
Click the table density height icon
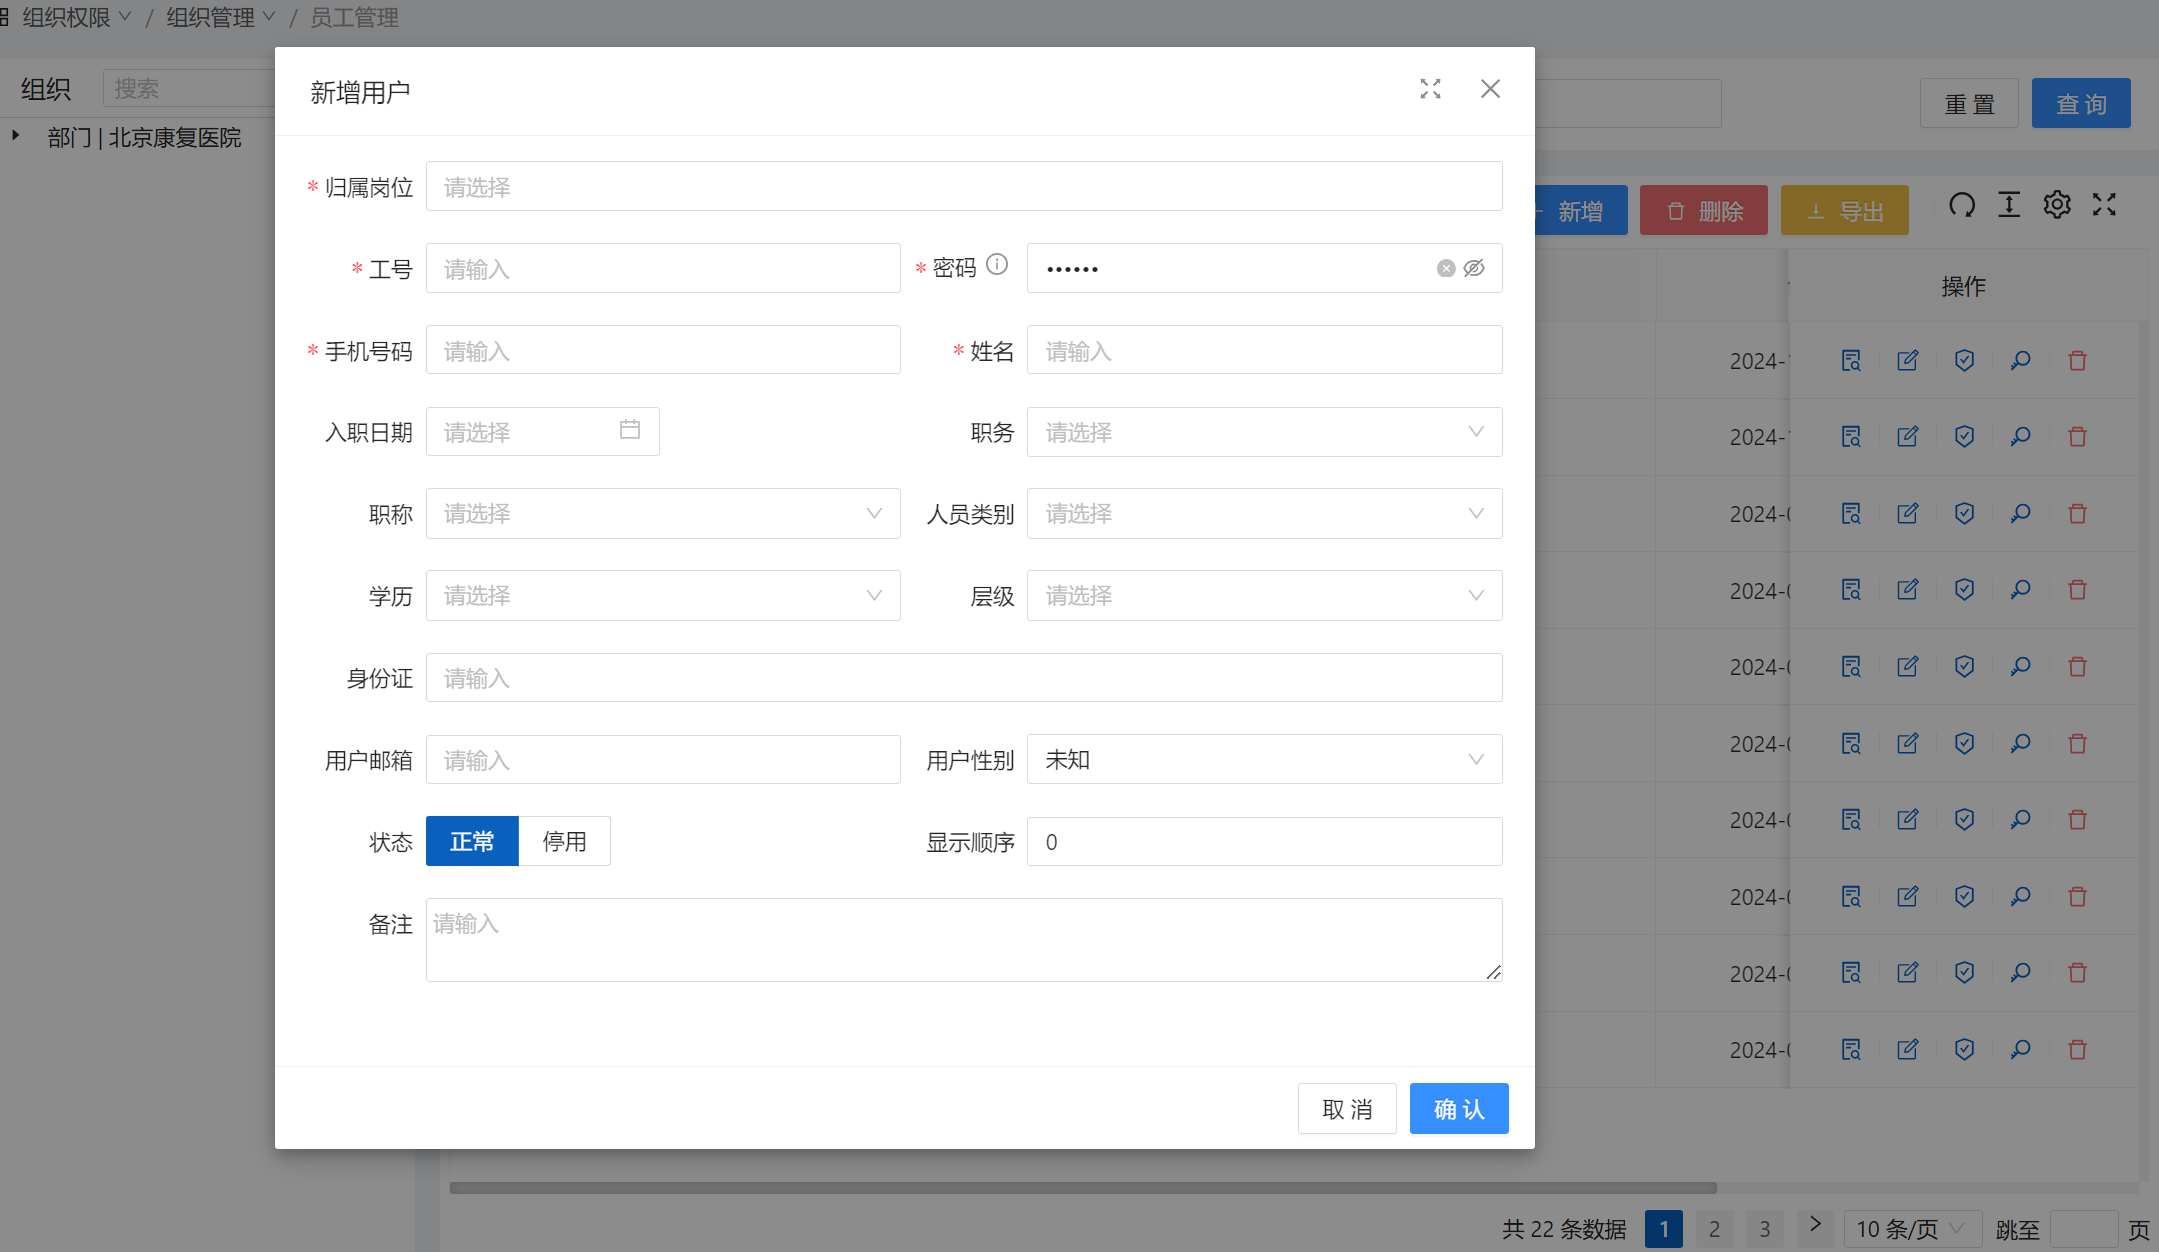(x=2009, y=206)
